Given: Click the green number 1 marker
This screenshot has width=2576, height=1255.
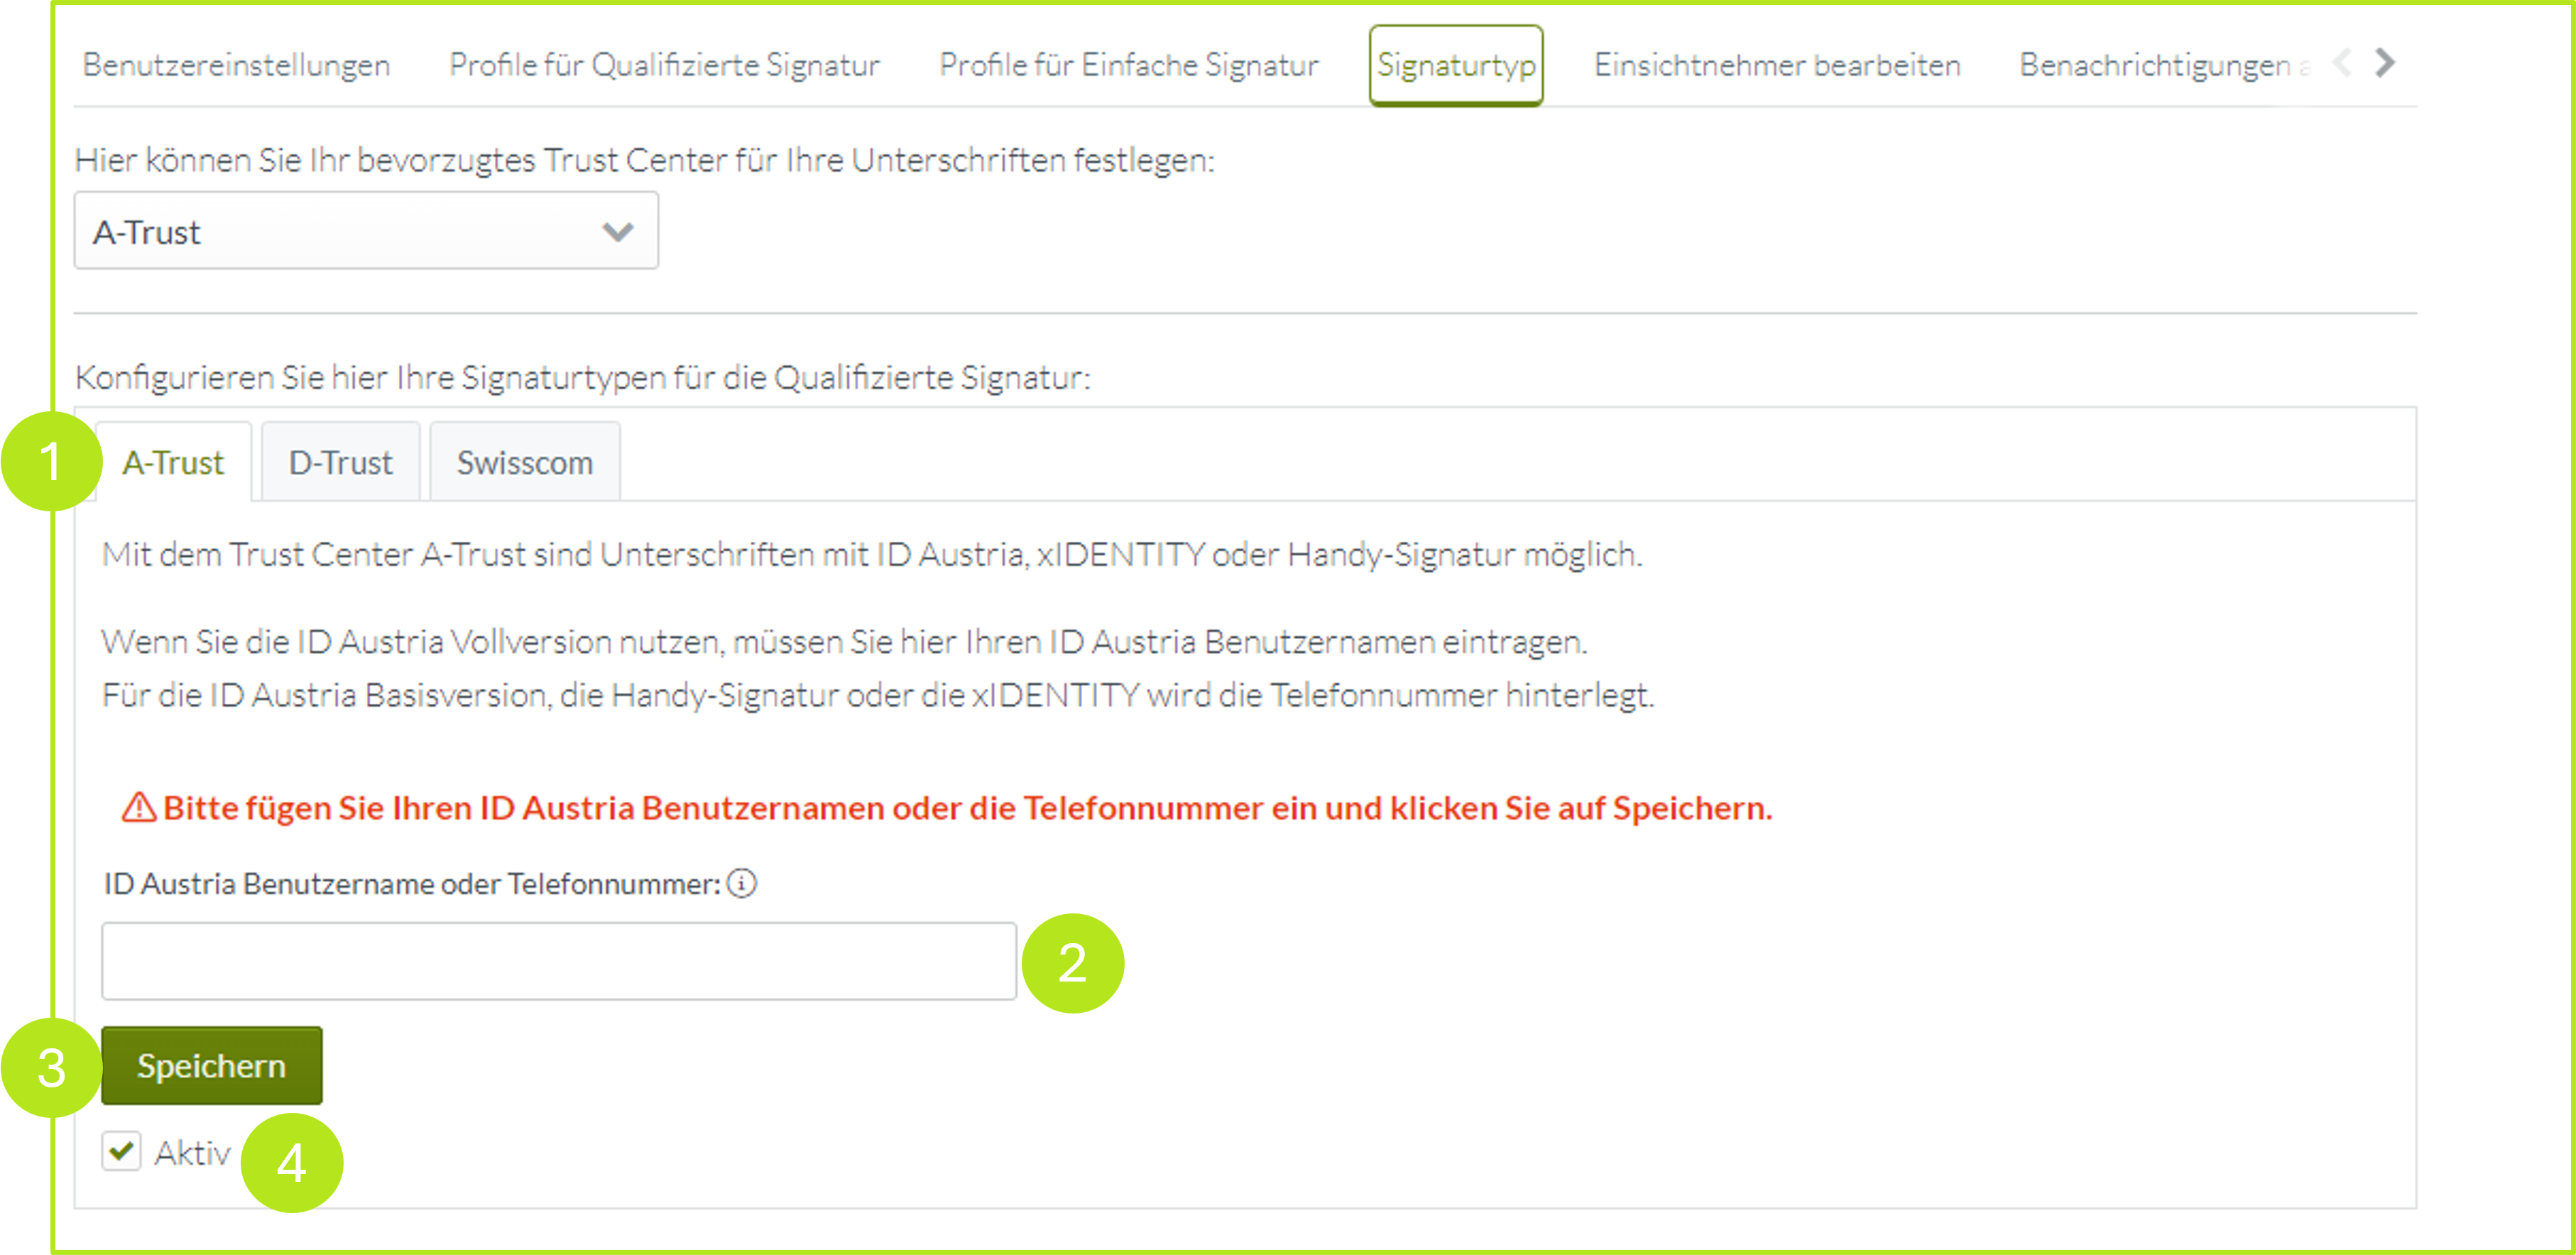Looking at the screenshot, I should click(51, 462).
